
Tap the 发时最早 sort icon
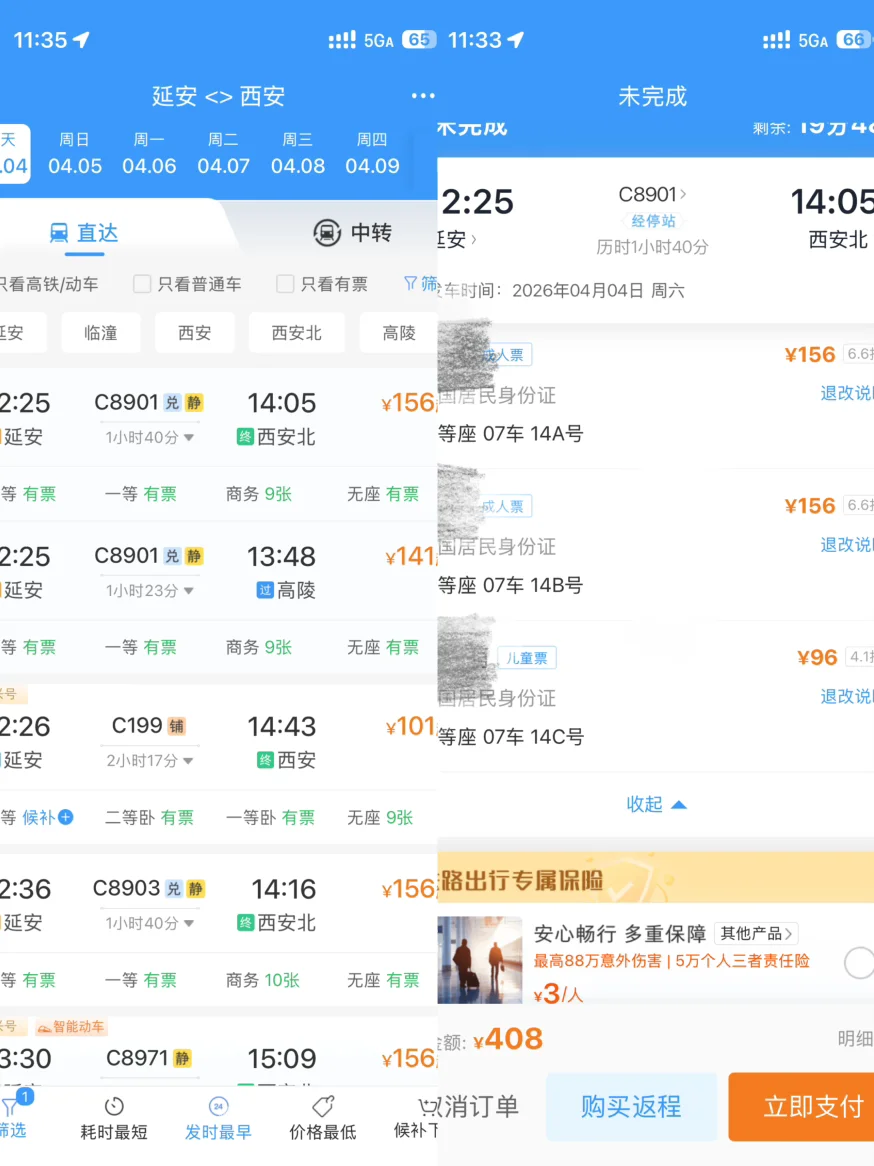click(218, 1107)
